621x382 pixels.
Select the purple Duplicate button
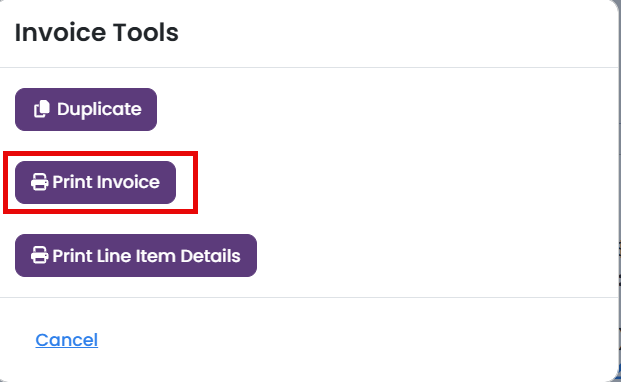click(x=86, y=109)
